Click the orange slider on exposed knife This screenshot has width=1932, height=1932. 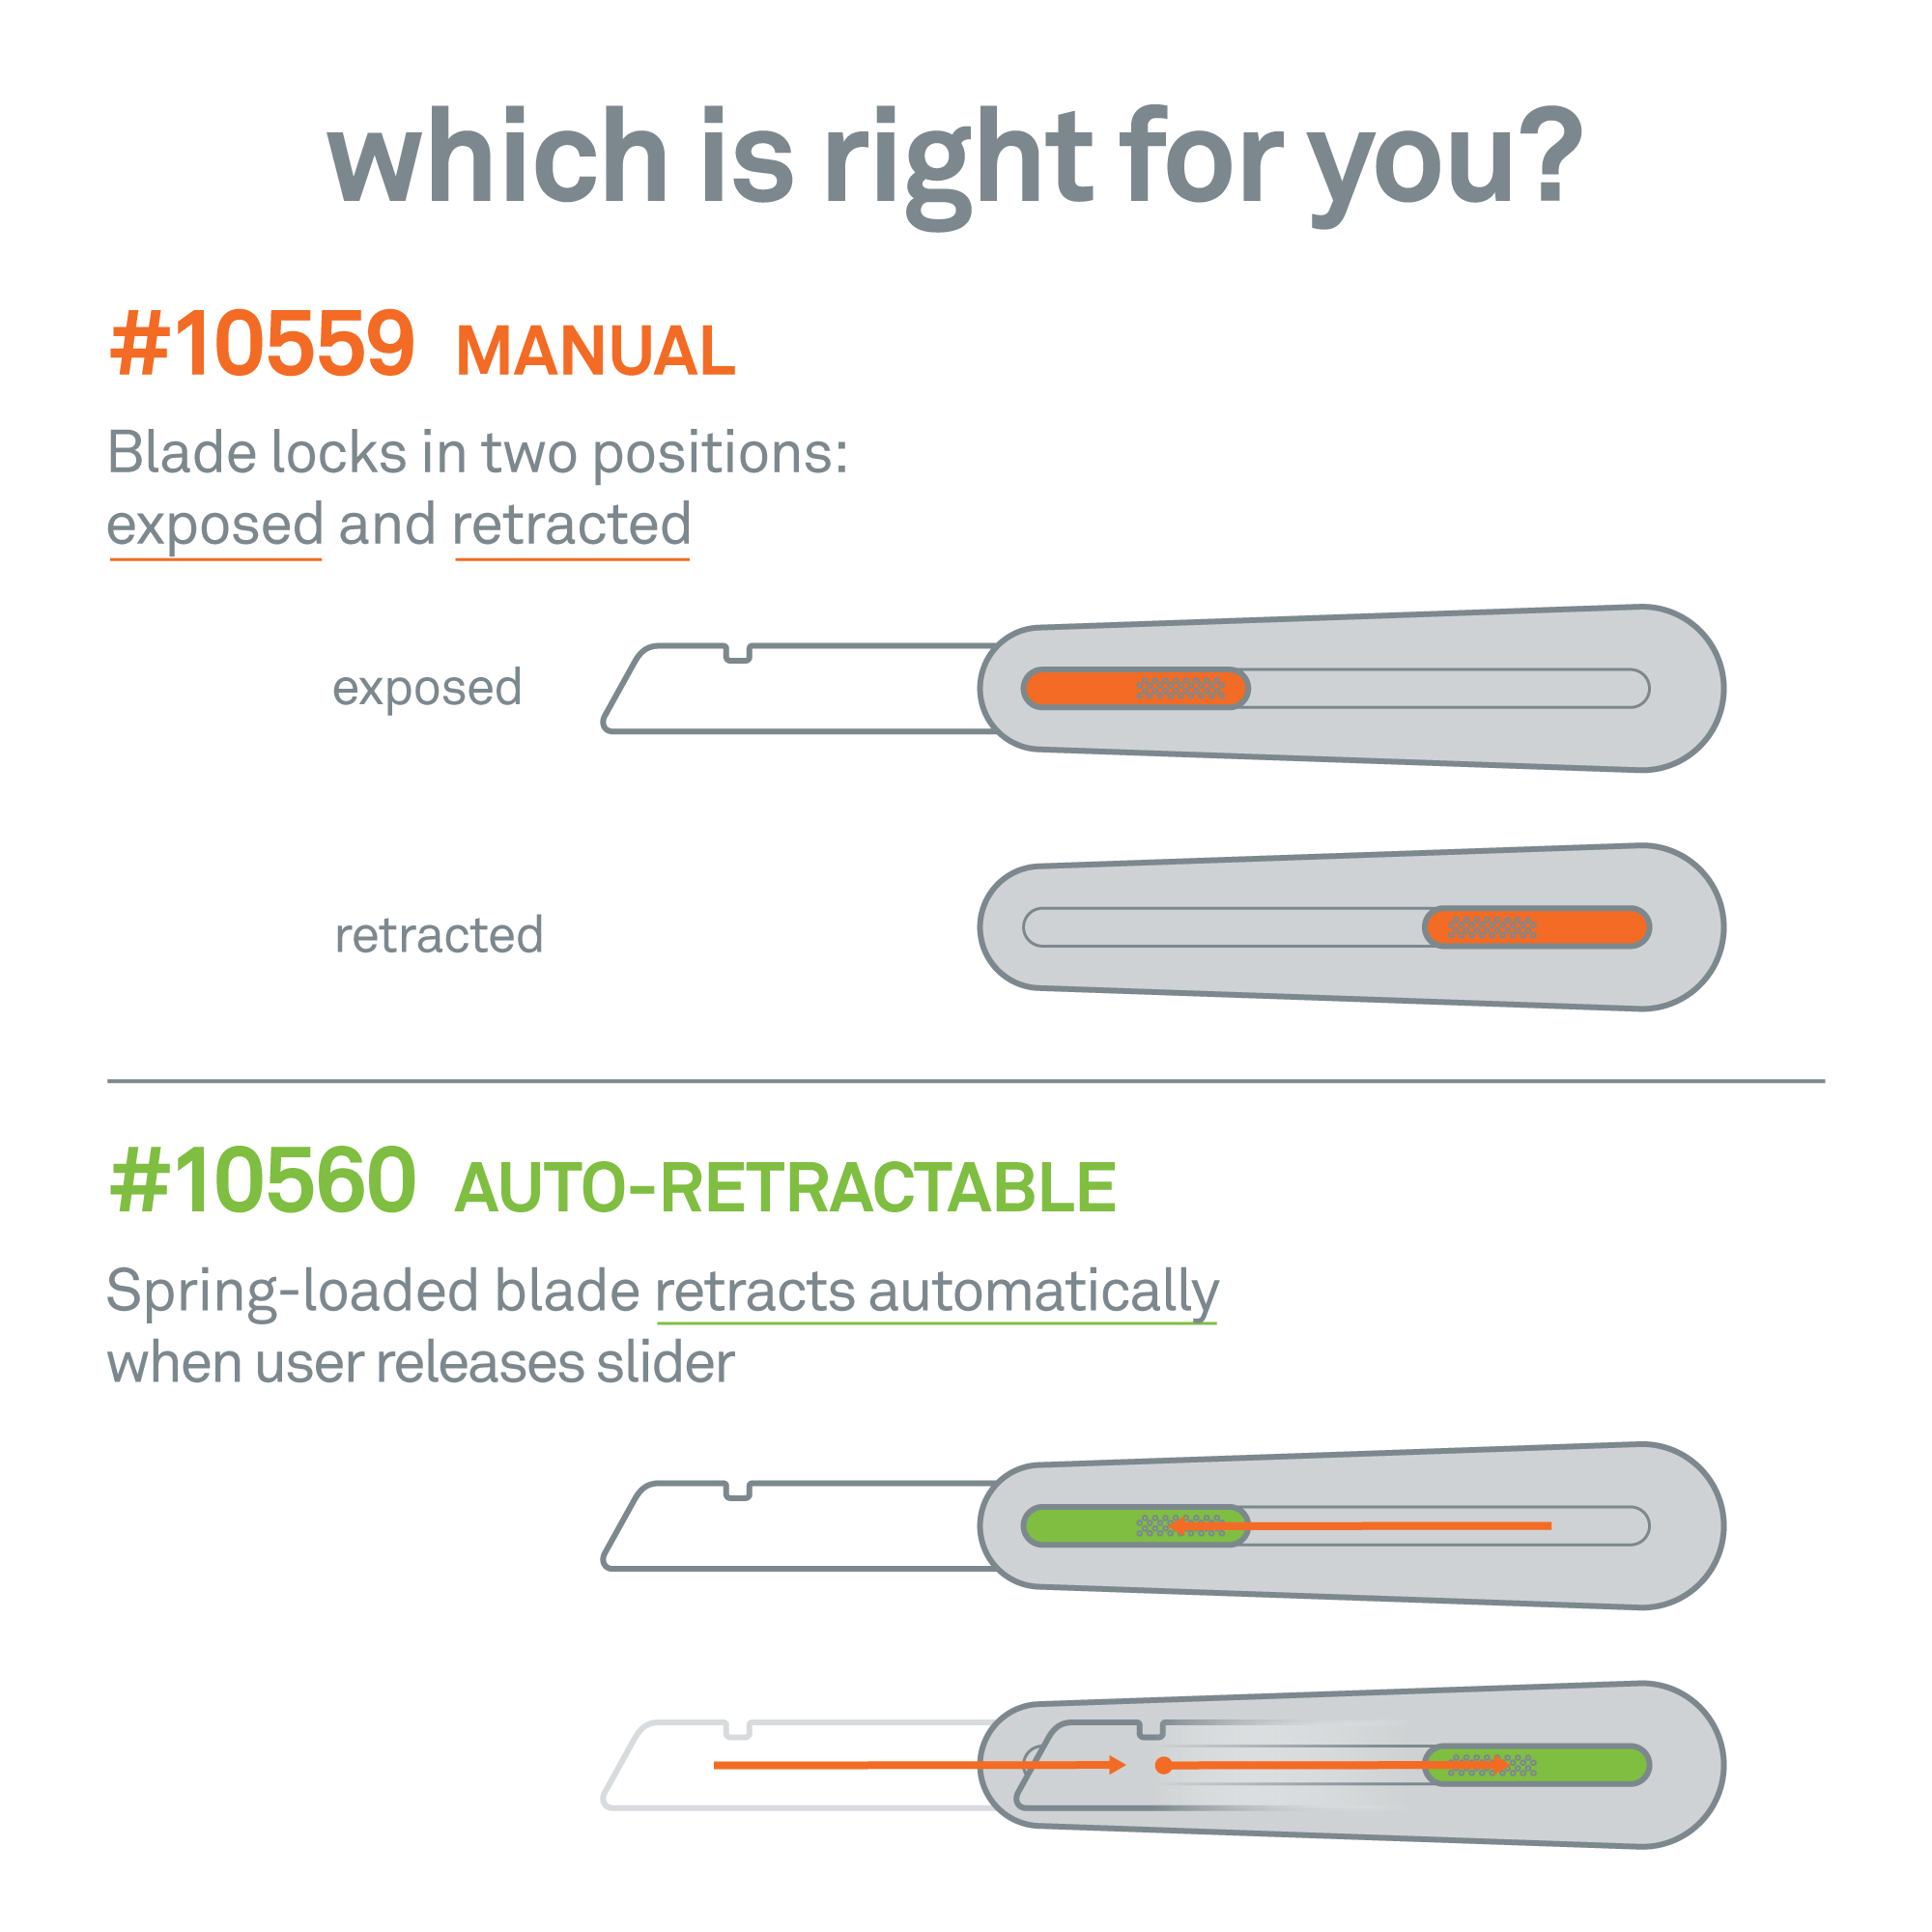tap(1135, 688)
